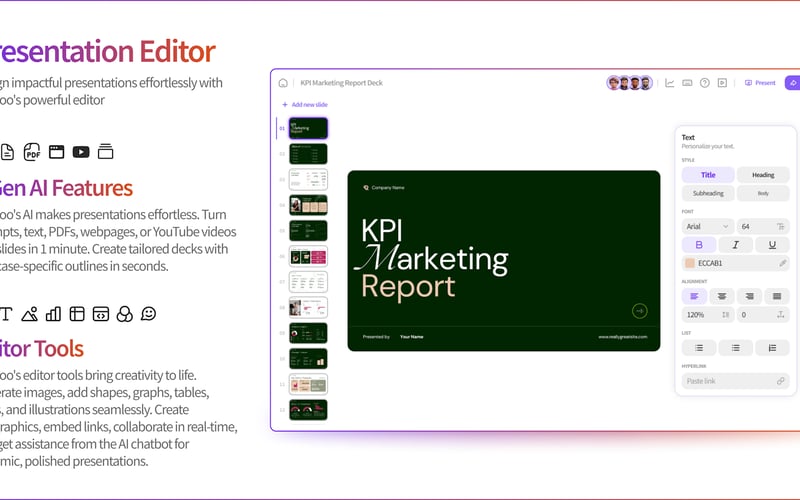Image resolution: width=800 pixels, height=500 pixels.
Task: Click the table grid icon
Action: (x=77, y=314)
